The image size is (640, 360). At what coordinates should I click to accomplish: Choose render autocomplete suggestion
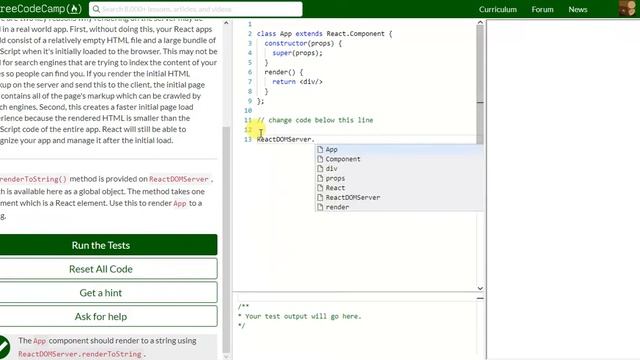399,207
